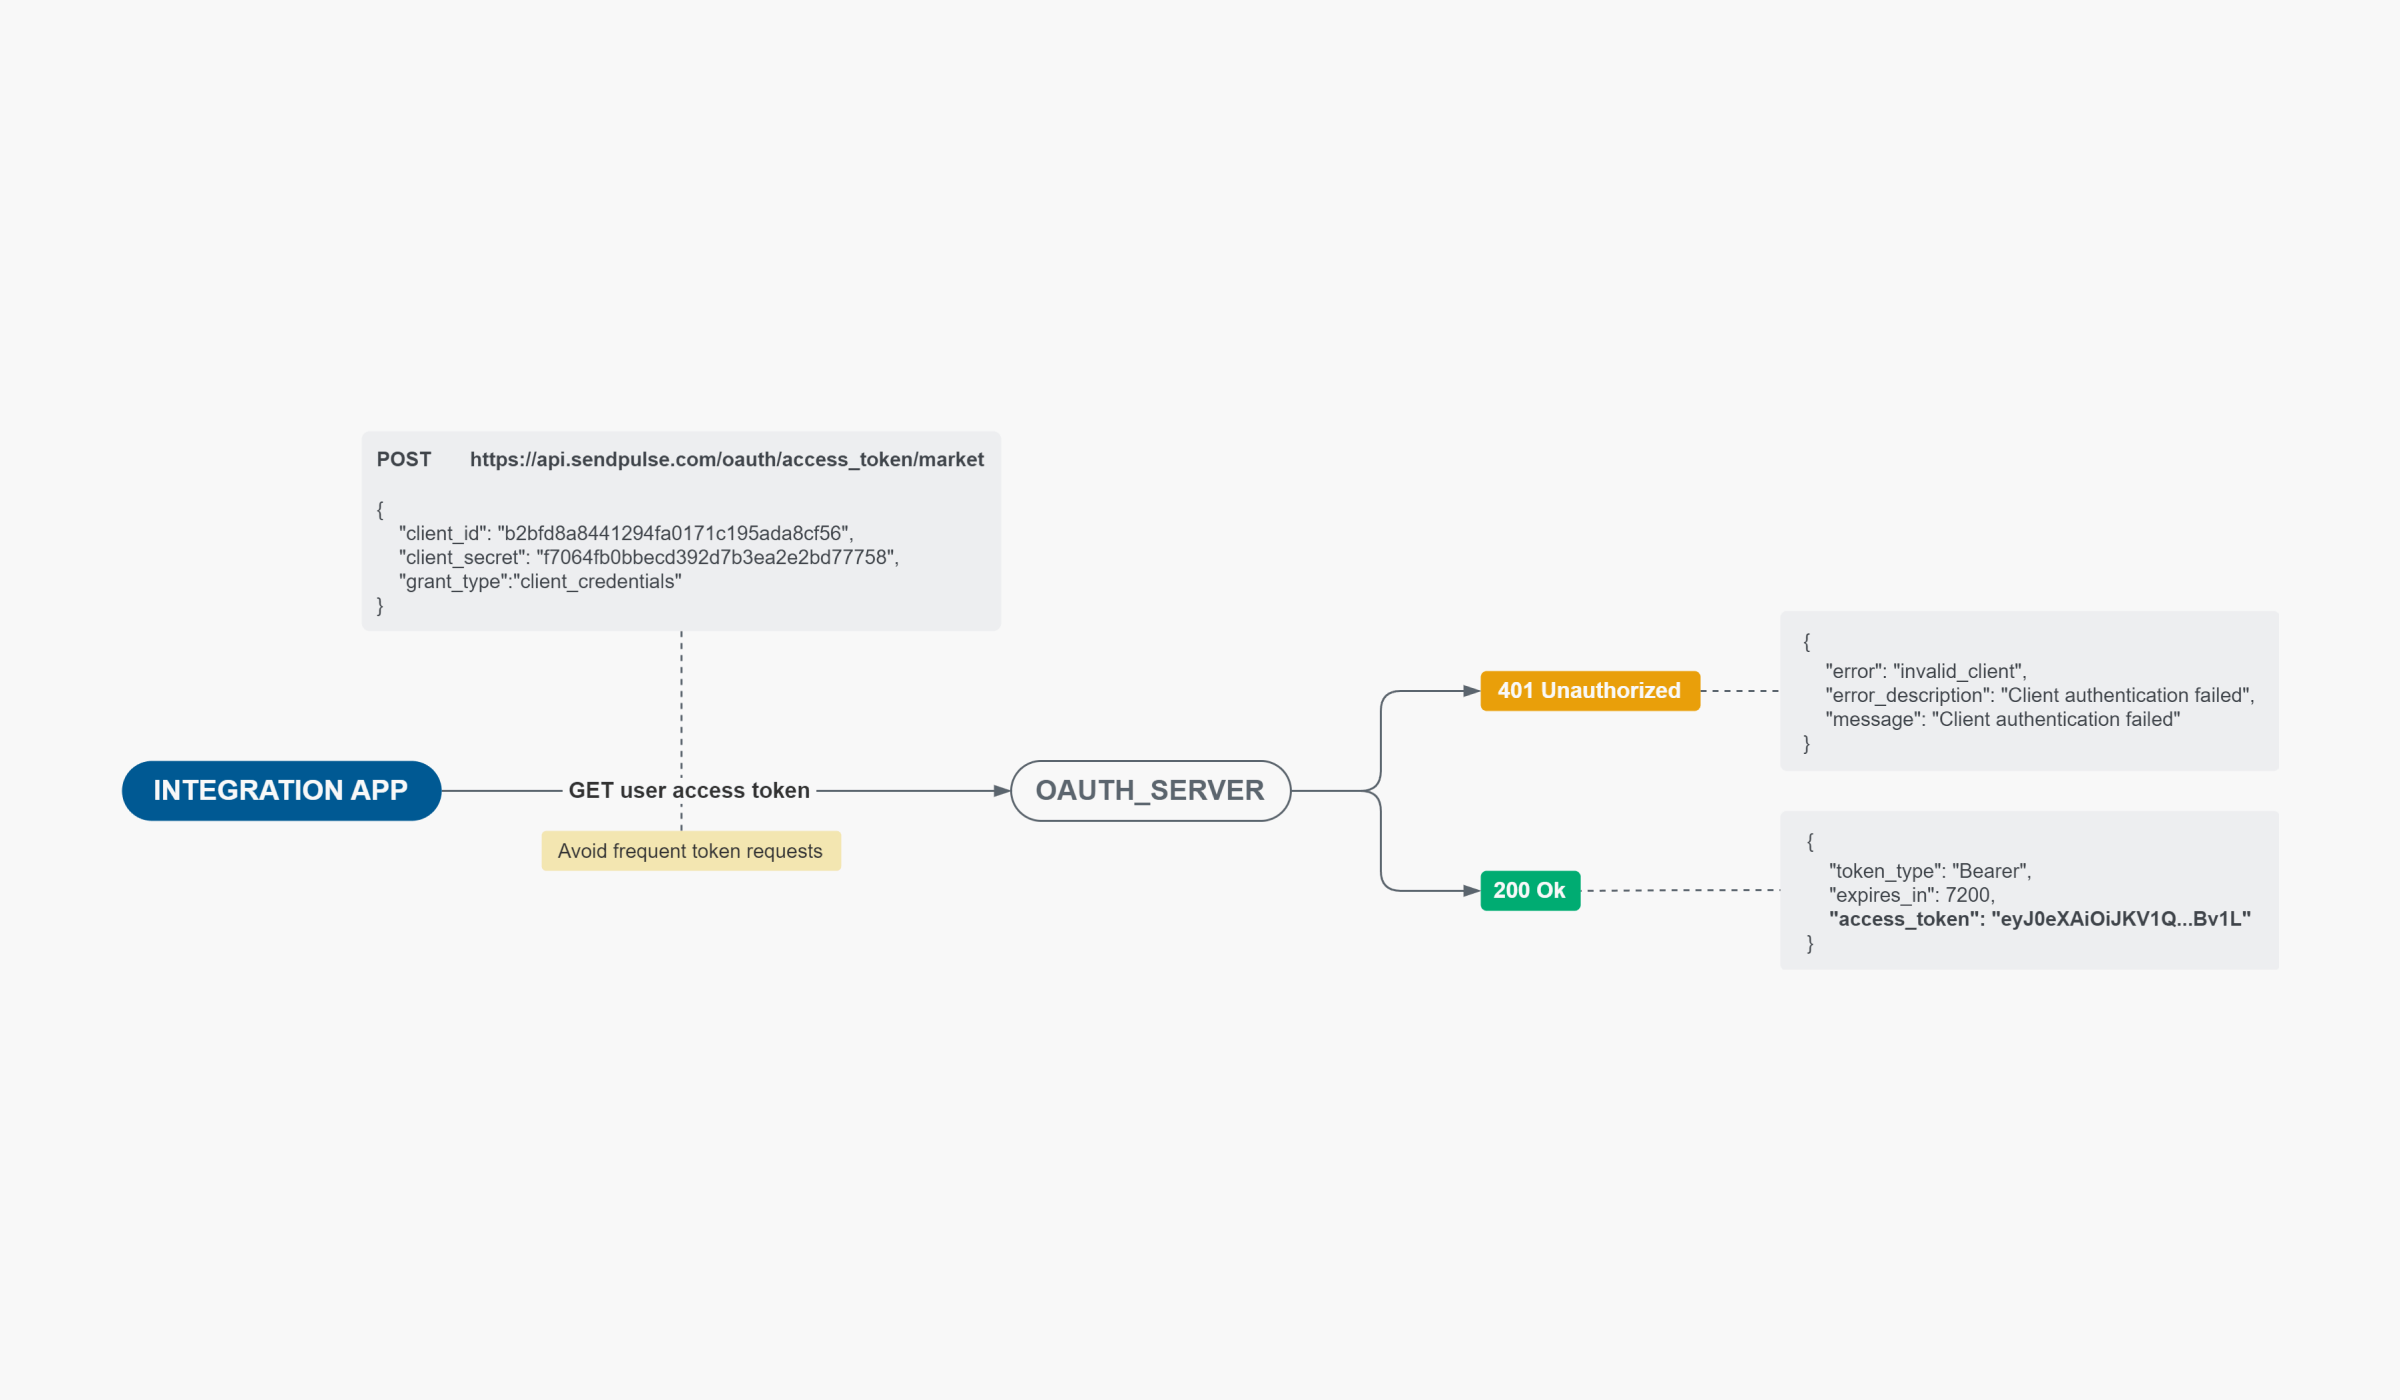The width and height of the screenshot is (2400, 1400).
Task: Click the client_secret value line
Action: 648,557
